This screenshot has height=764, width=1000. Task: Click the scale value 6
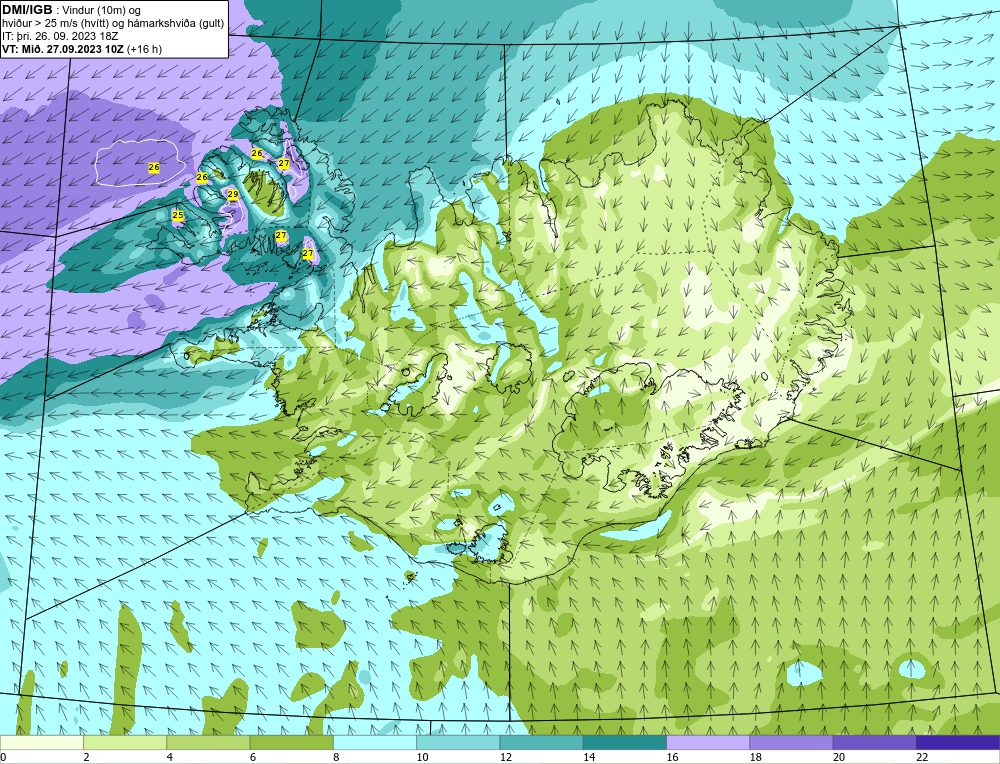pyautogui.click(x=253, y=757)
